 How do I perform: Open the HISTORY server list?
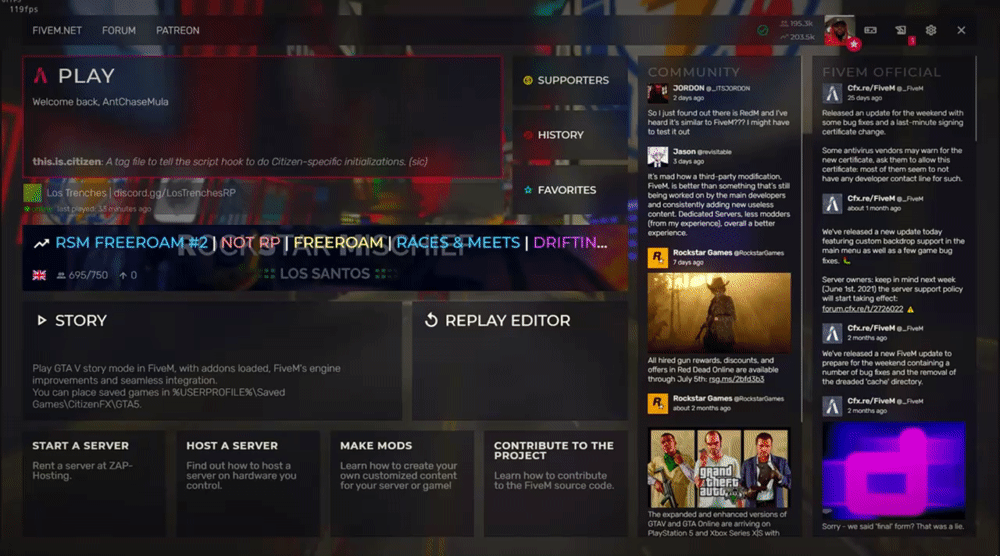pos(570,135)
